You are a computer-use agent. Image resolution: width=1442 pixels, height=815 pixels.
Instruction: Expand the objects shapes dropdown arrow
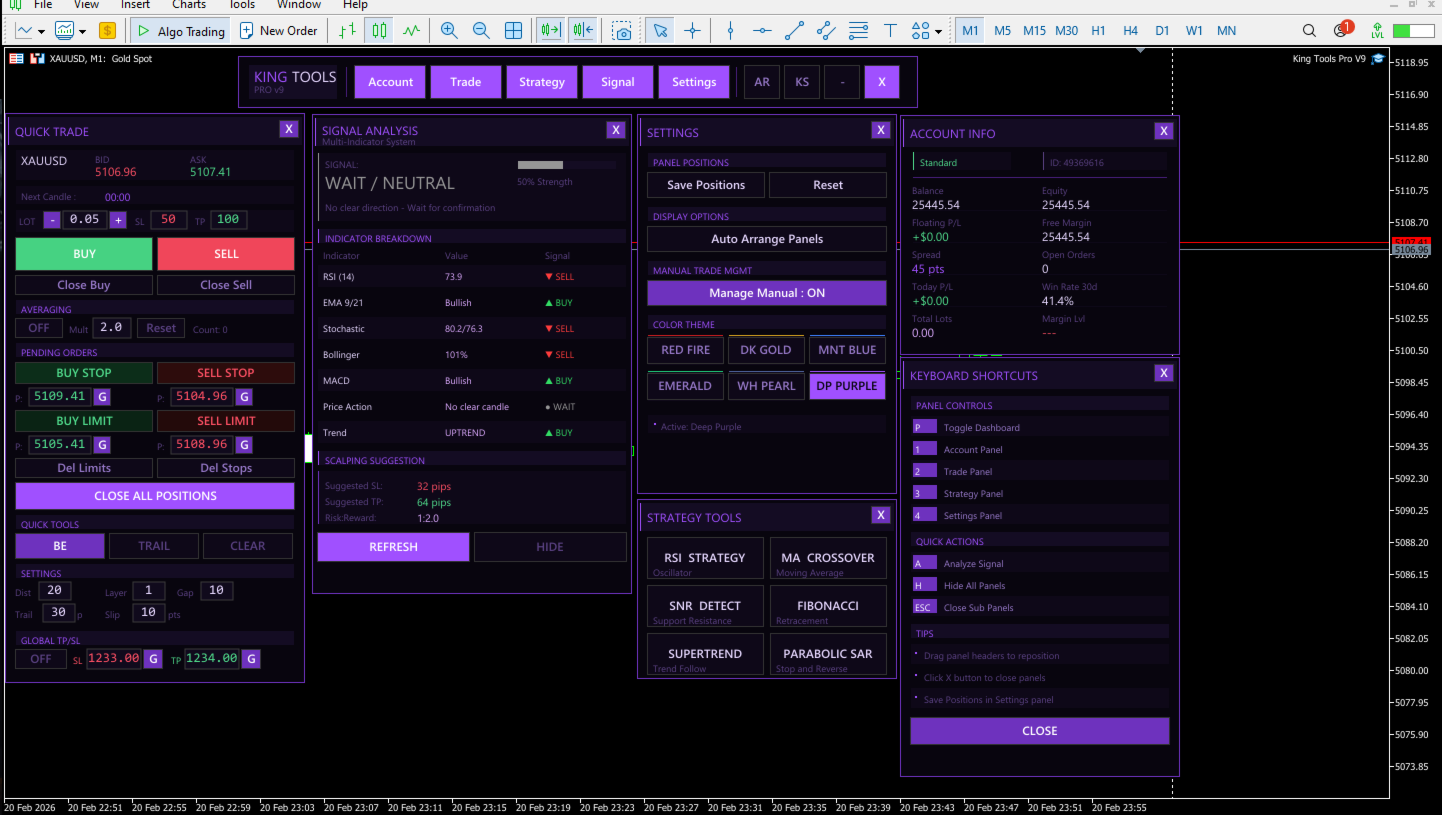click(938, 31)
